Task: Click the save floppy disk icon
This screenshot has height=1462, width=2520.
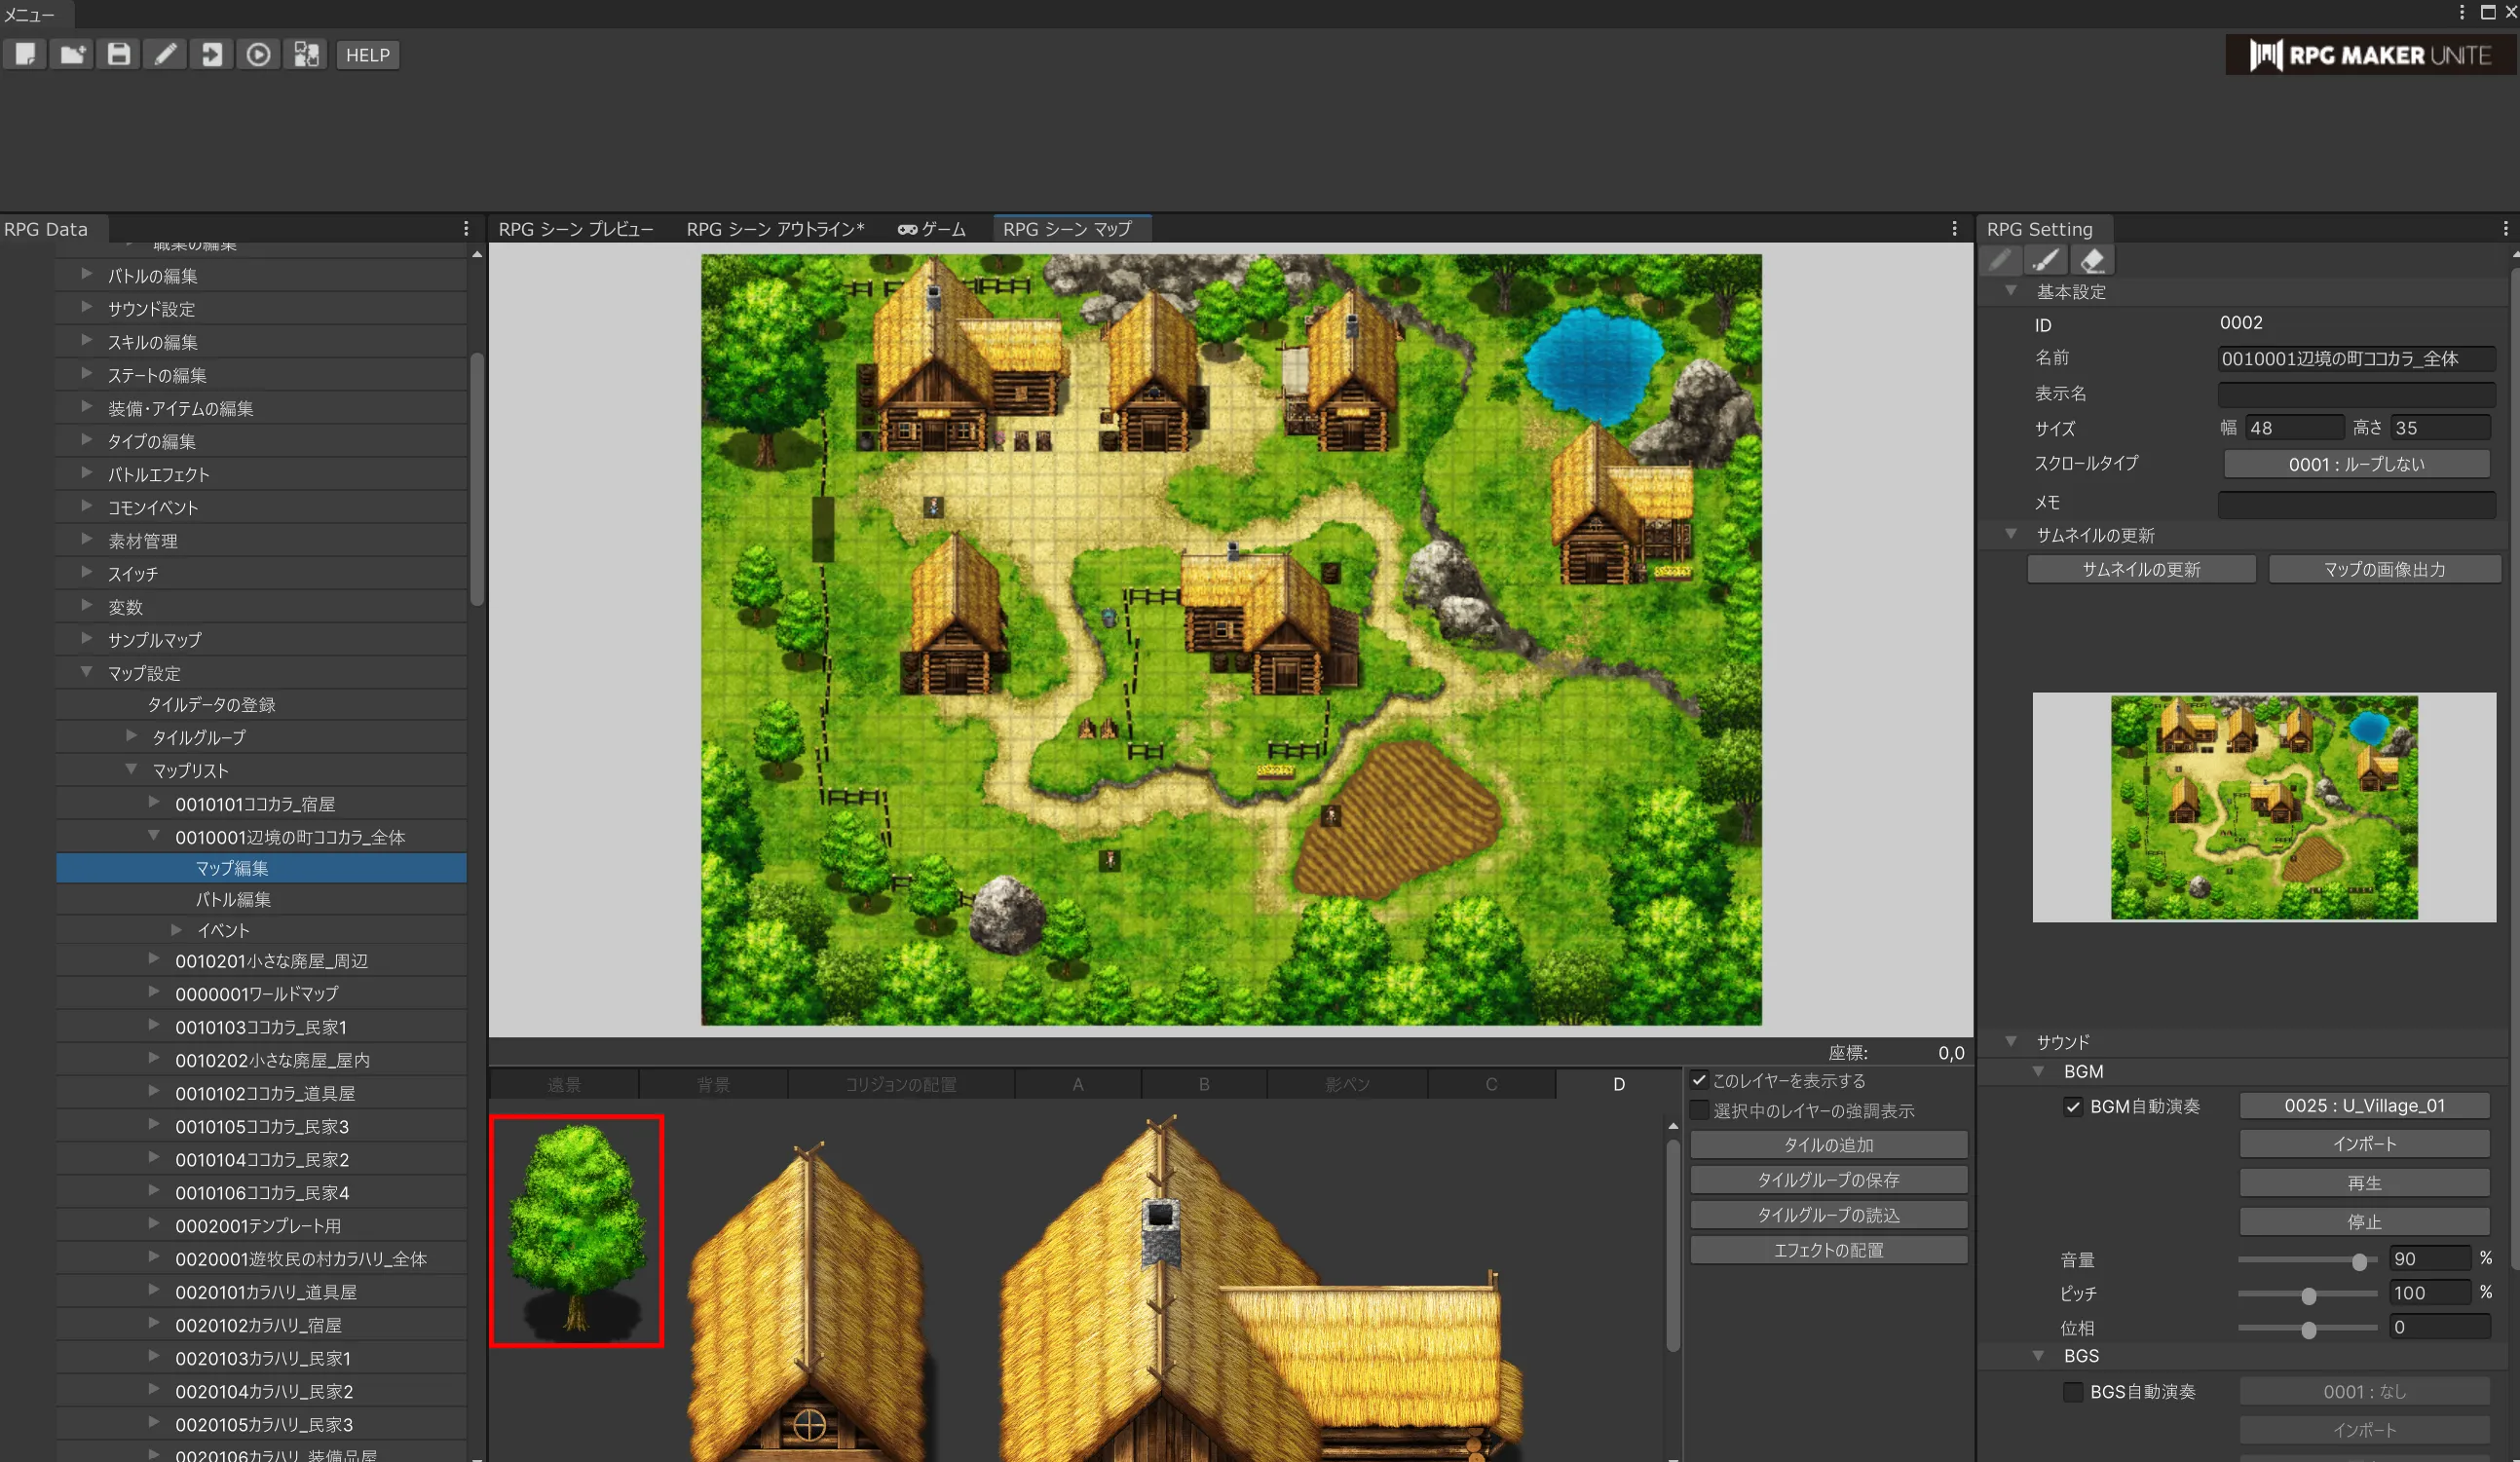Action: point(119,54)
